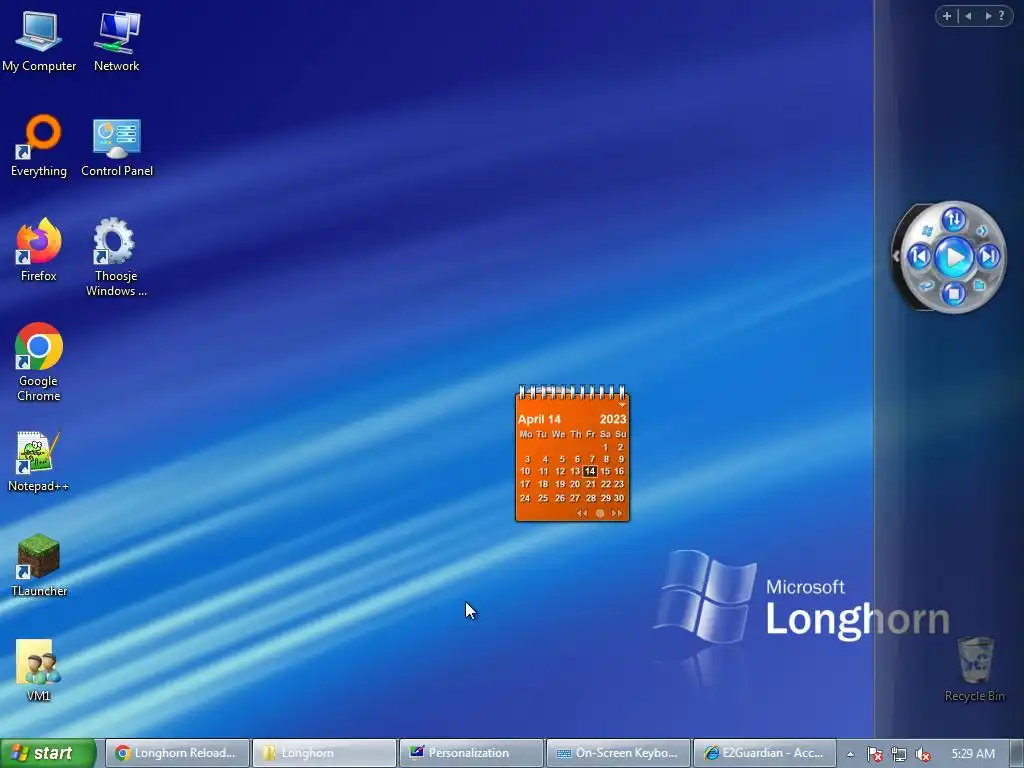Click the 5:29 AM taskbar clock
Image resolution: width=1024 pixels, height=768 pixels.
click(973, 754)
